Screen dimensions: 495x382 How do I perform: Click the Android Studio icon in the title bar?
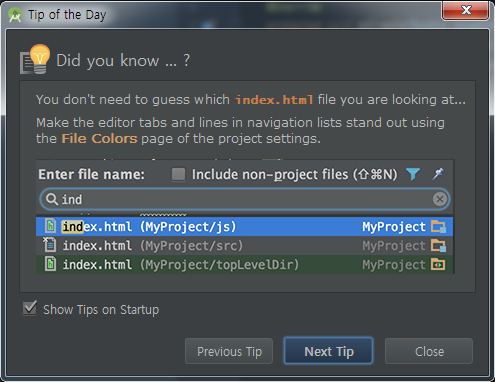[15, 15]
